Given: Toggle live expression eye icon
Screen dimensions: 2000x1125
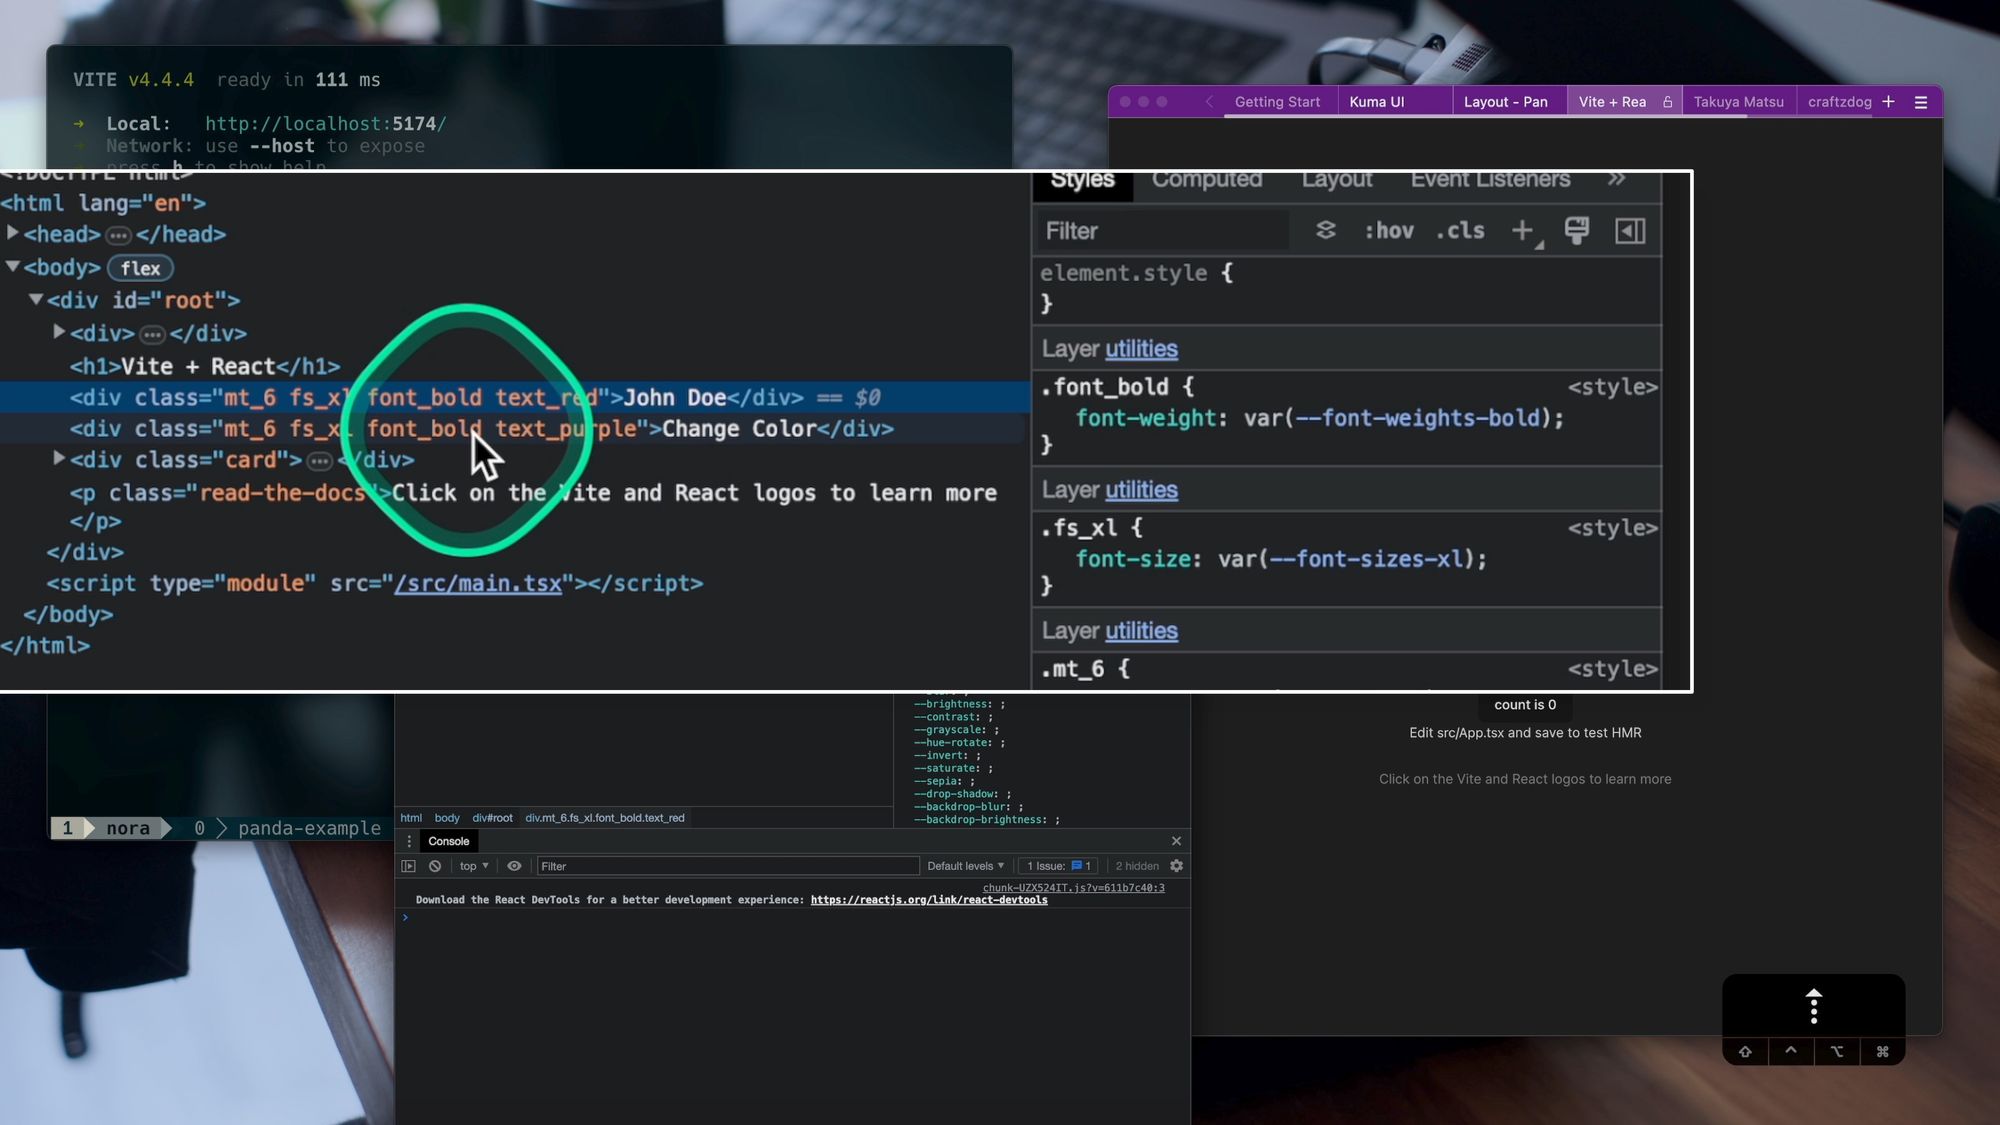Looking at the screenshot, I should pos(514,866).
